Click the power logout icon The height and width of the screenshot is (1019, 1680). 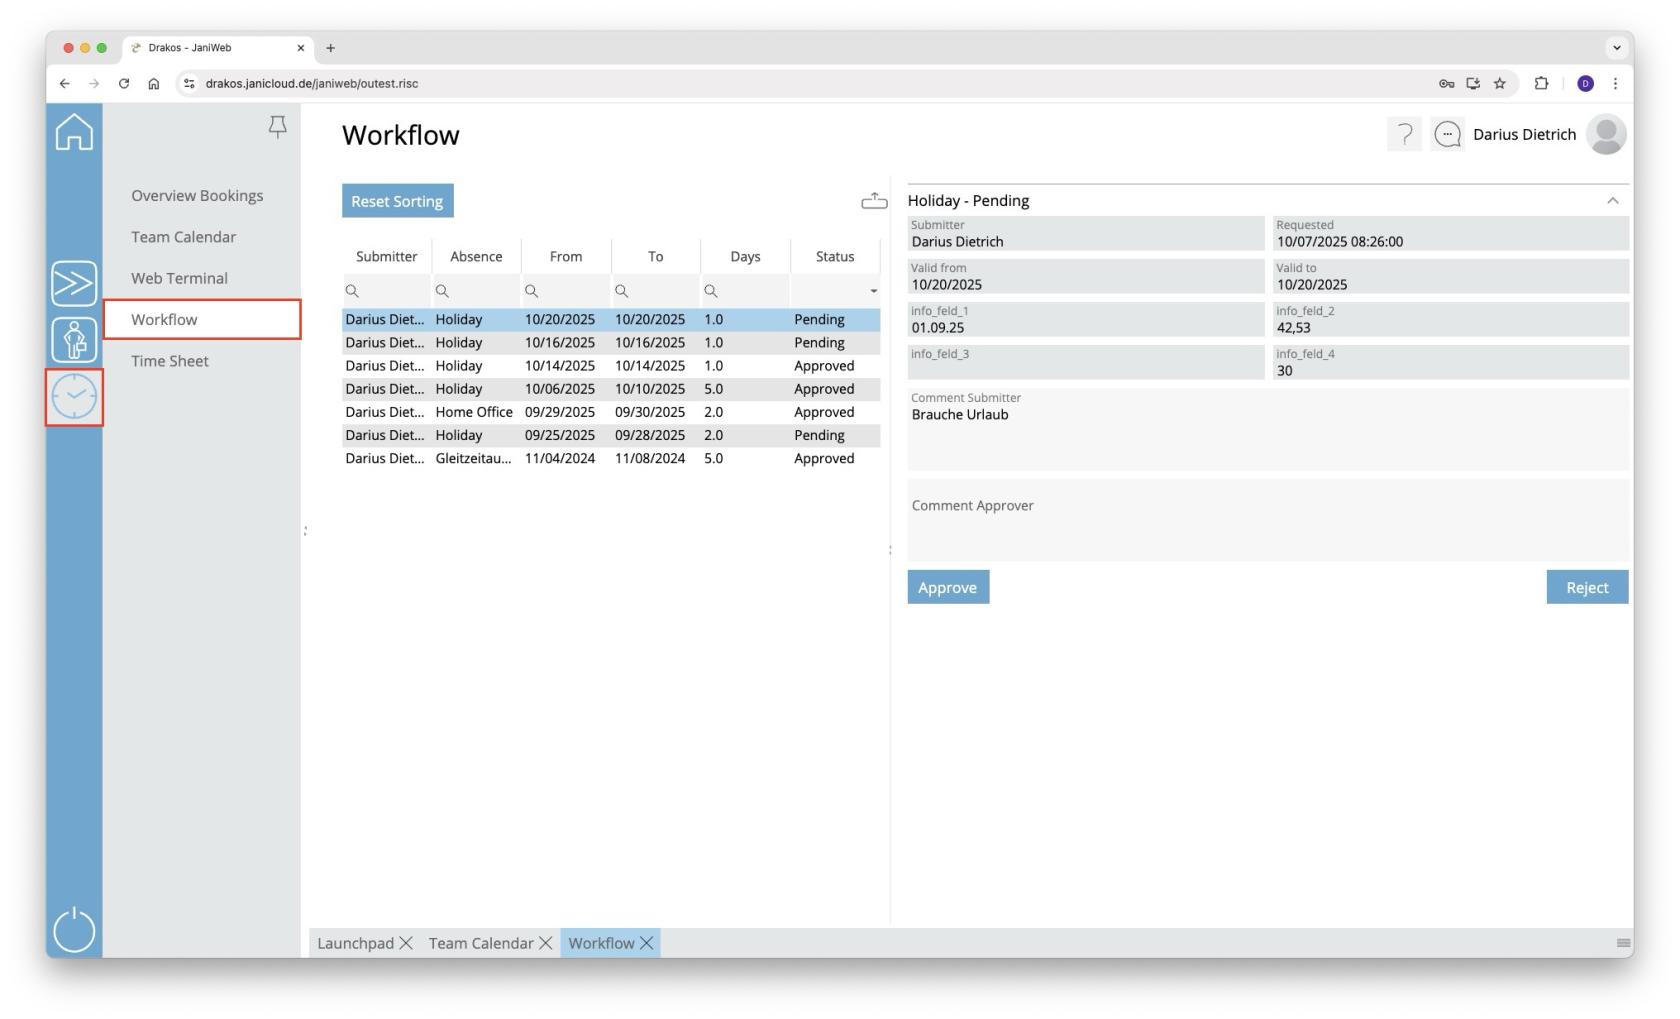74,929
